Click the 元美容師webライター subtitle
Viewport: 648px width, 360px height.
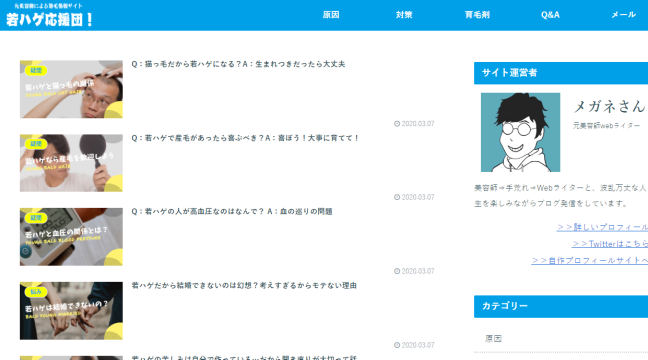(606, 126)
